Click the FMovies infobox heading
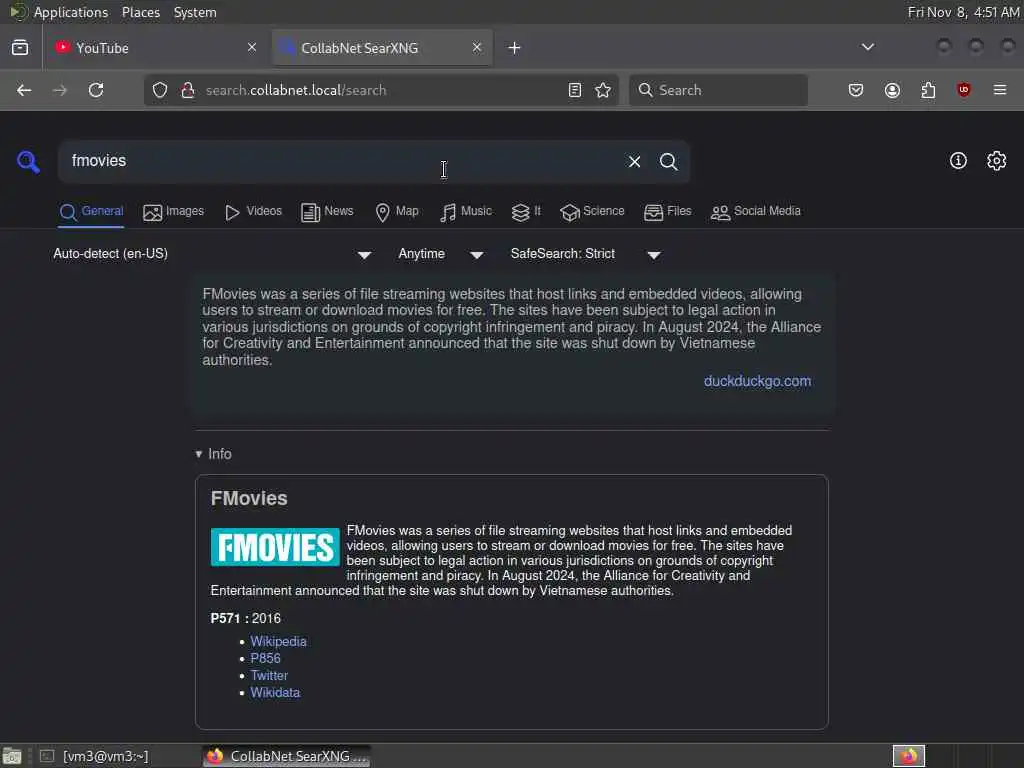This screenshot has width=1024, height=768. pos(249,498)
